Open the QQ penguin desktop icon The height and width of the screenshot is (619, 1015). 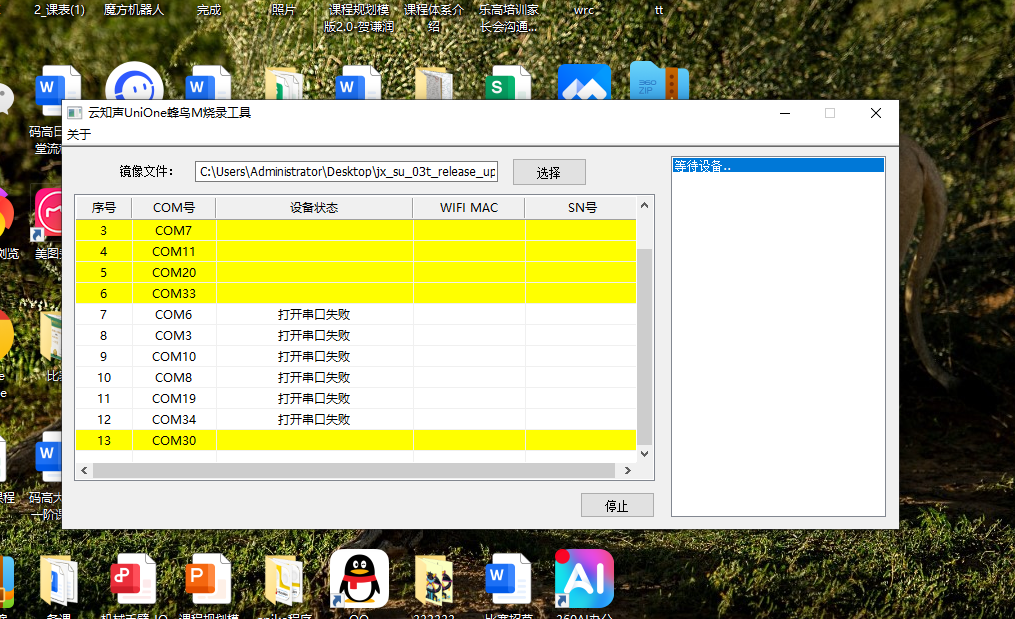pyautogui.click(x=359, y=577)
